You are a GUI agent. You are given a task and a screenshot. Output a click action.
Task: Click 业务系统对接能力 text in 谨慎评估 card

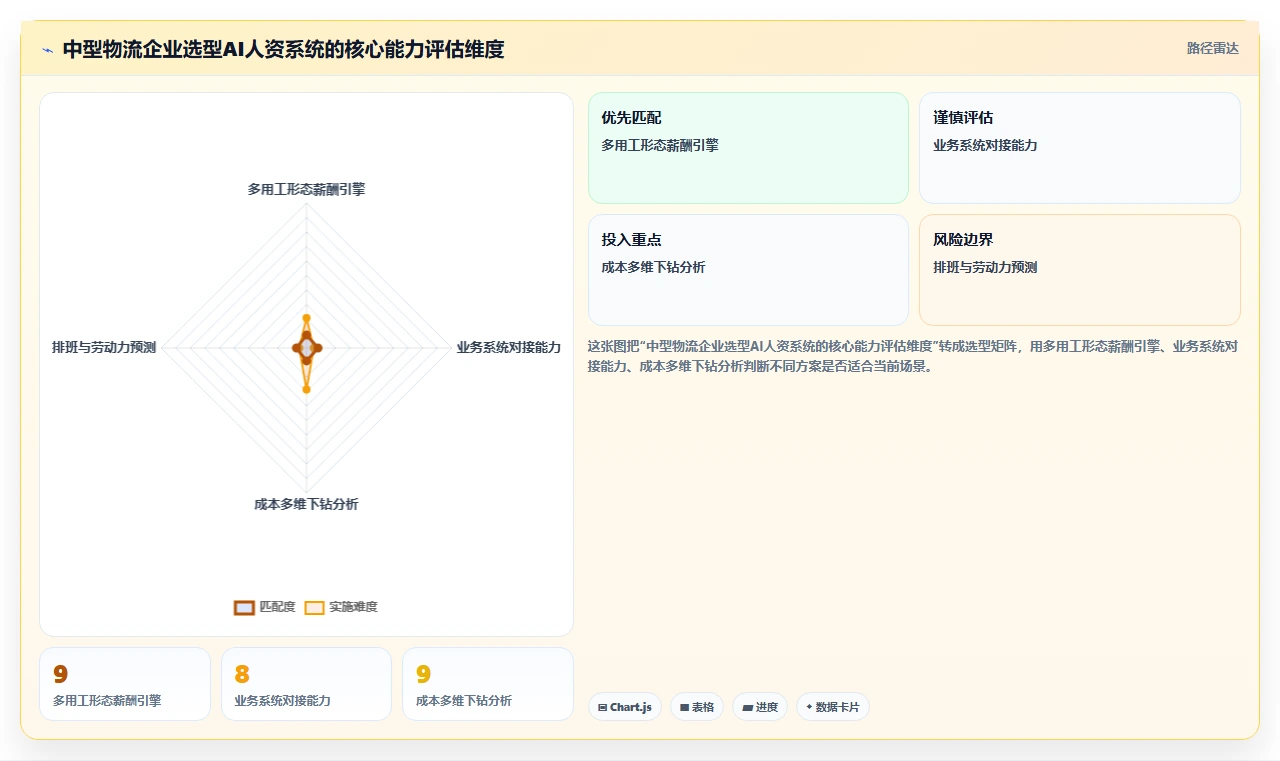[x=985, y=145]
